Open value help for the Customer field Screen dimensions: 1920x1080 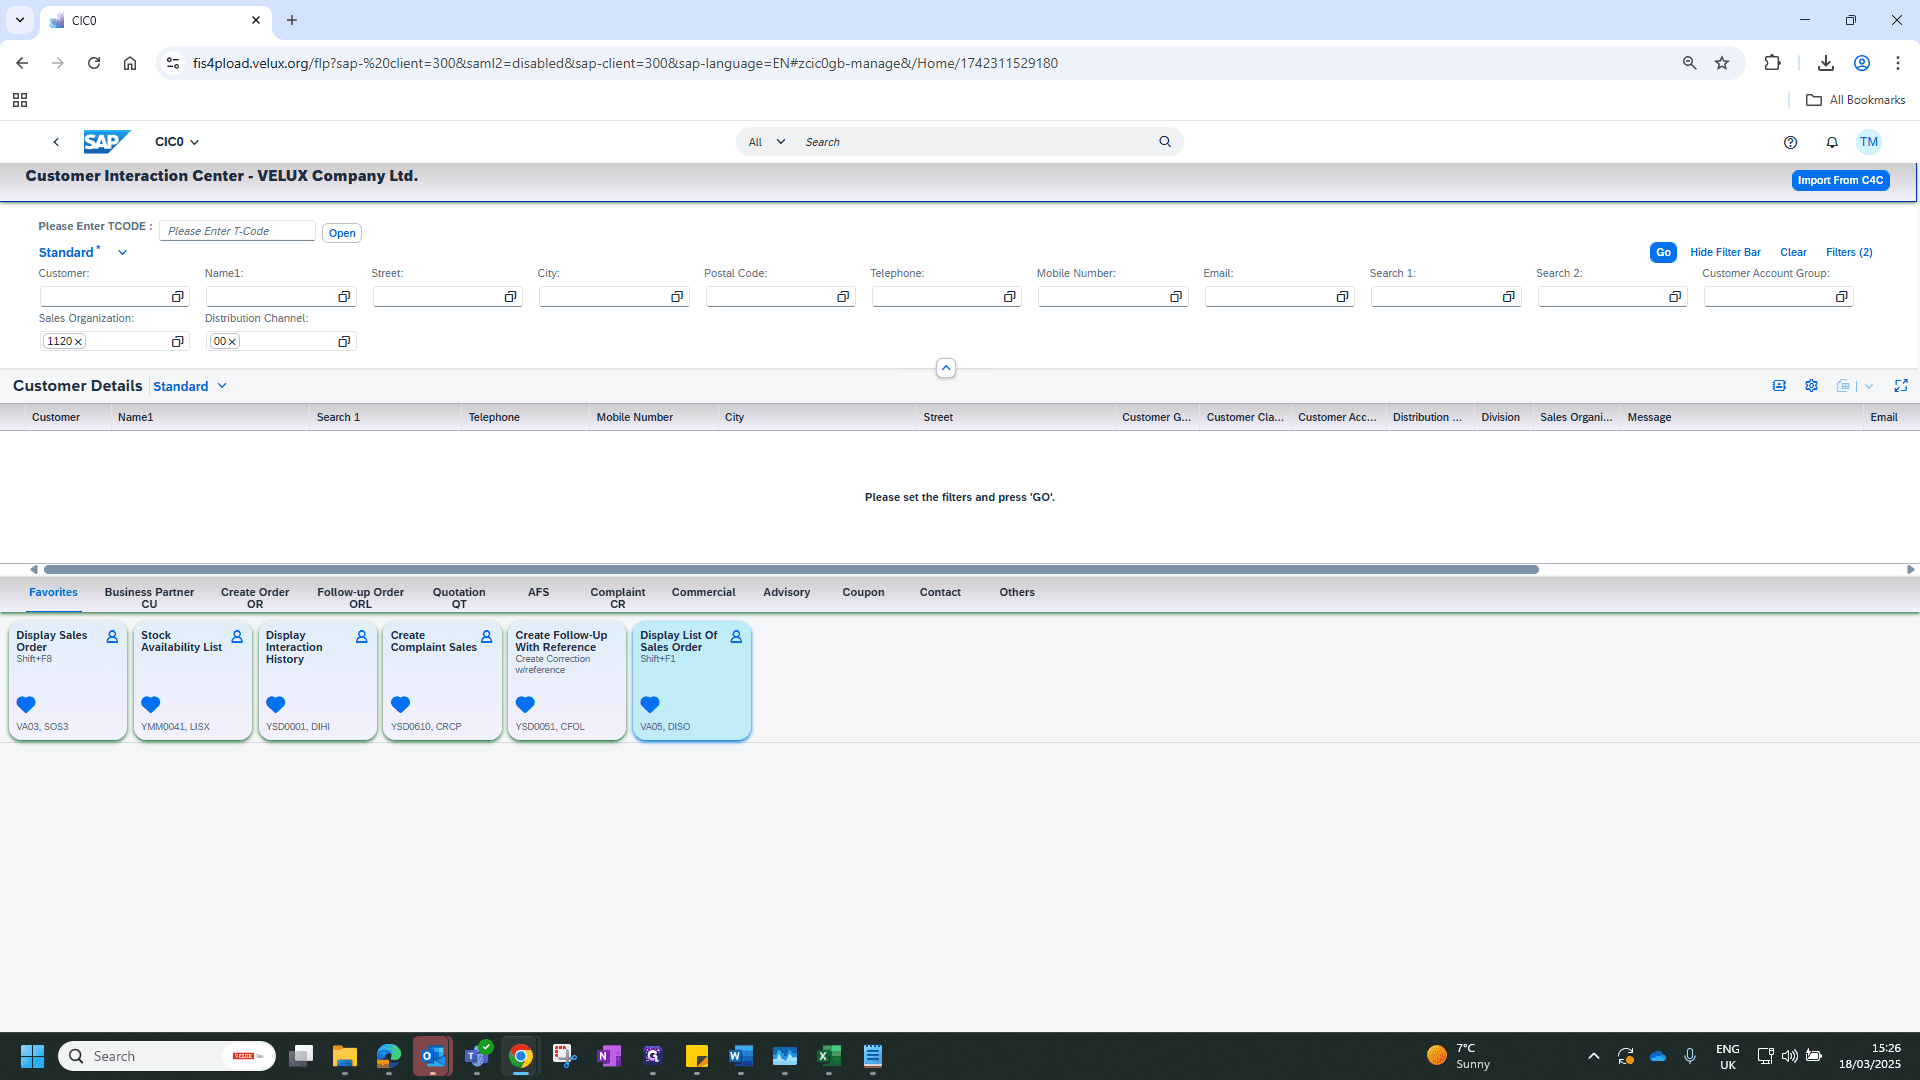coord(177,297)
